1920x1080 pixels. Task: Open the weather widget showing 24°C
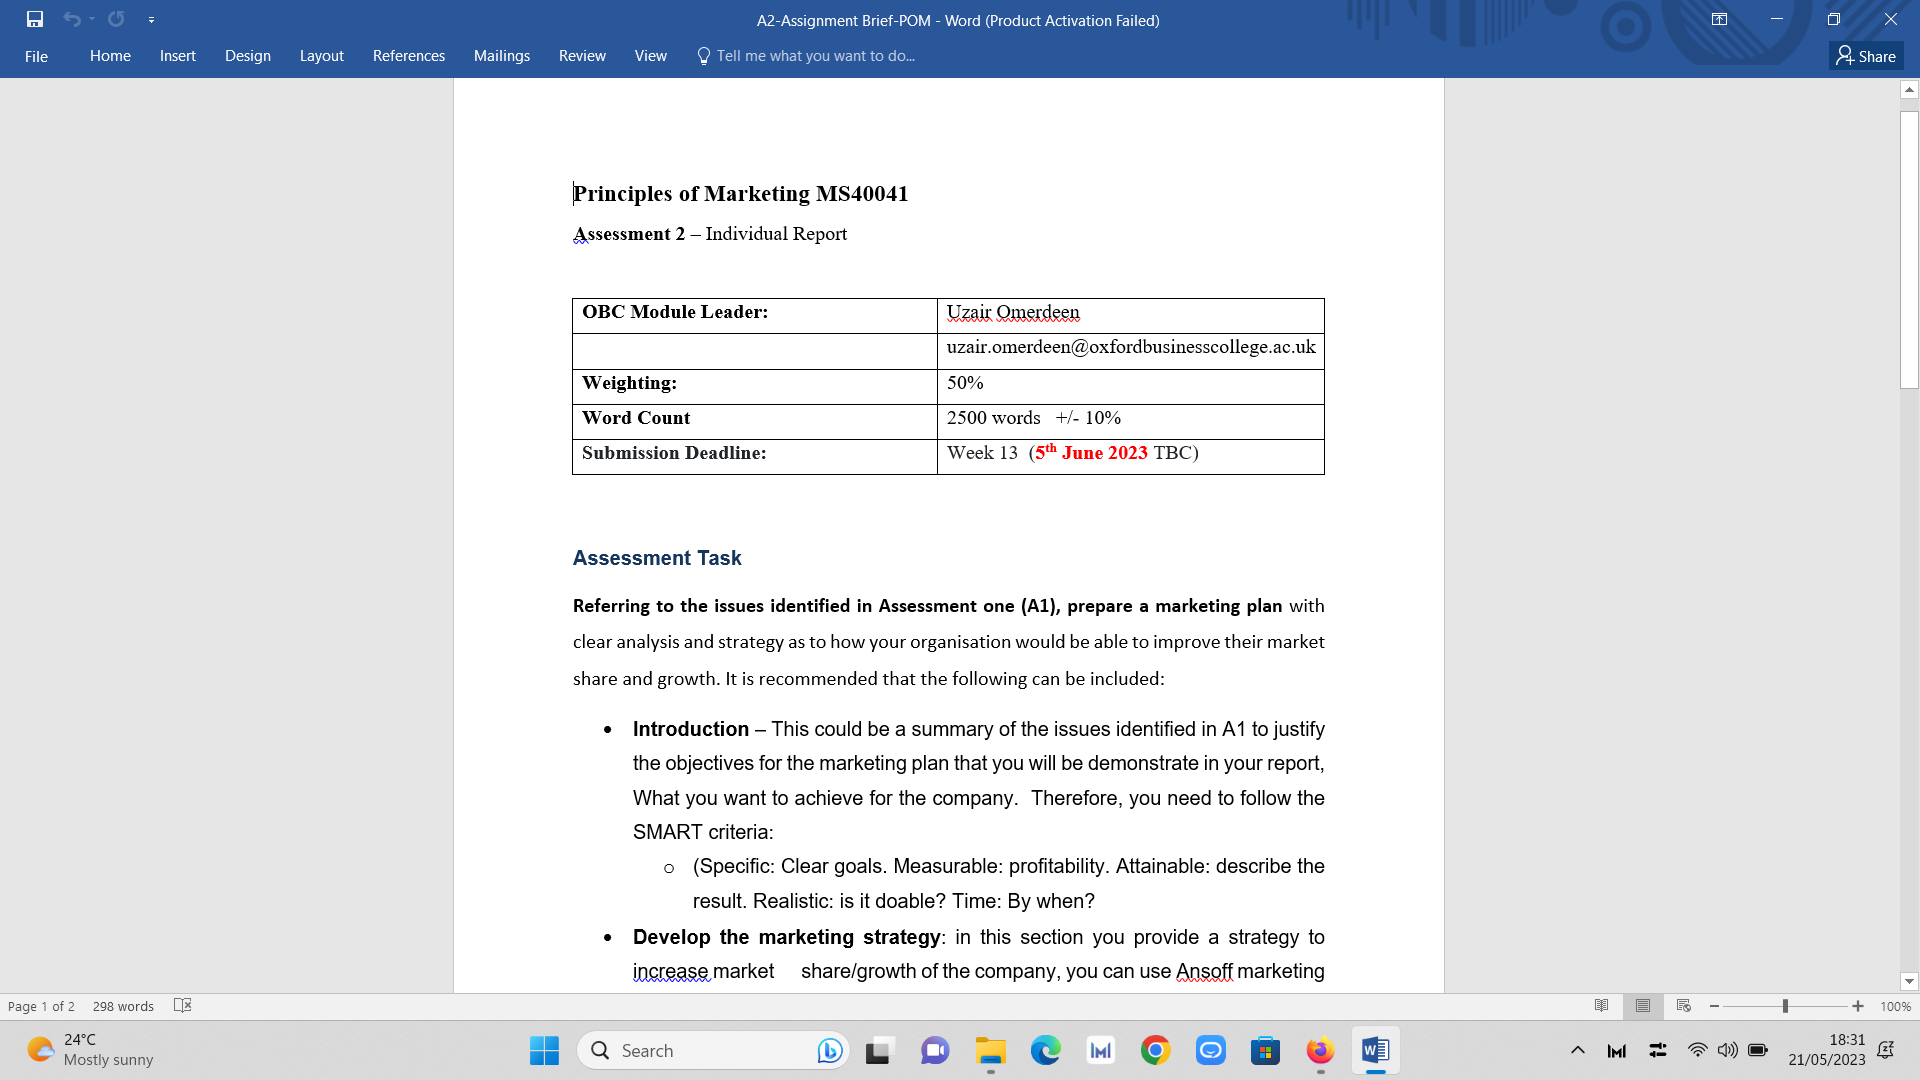tap(90, 1050)
